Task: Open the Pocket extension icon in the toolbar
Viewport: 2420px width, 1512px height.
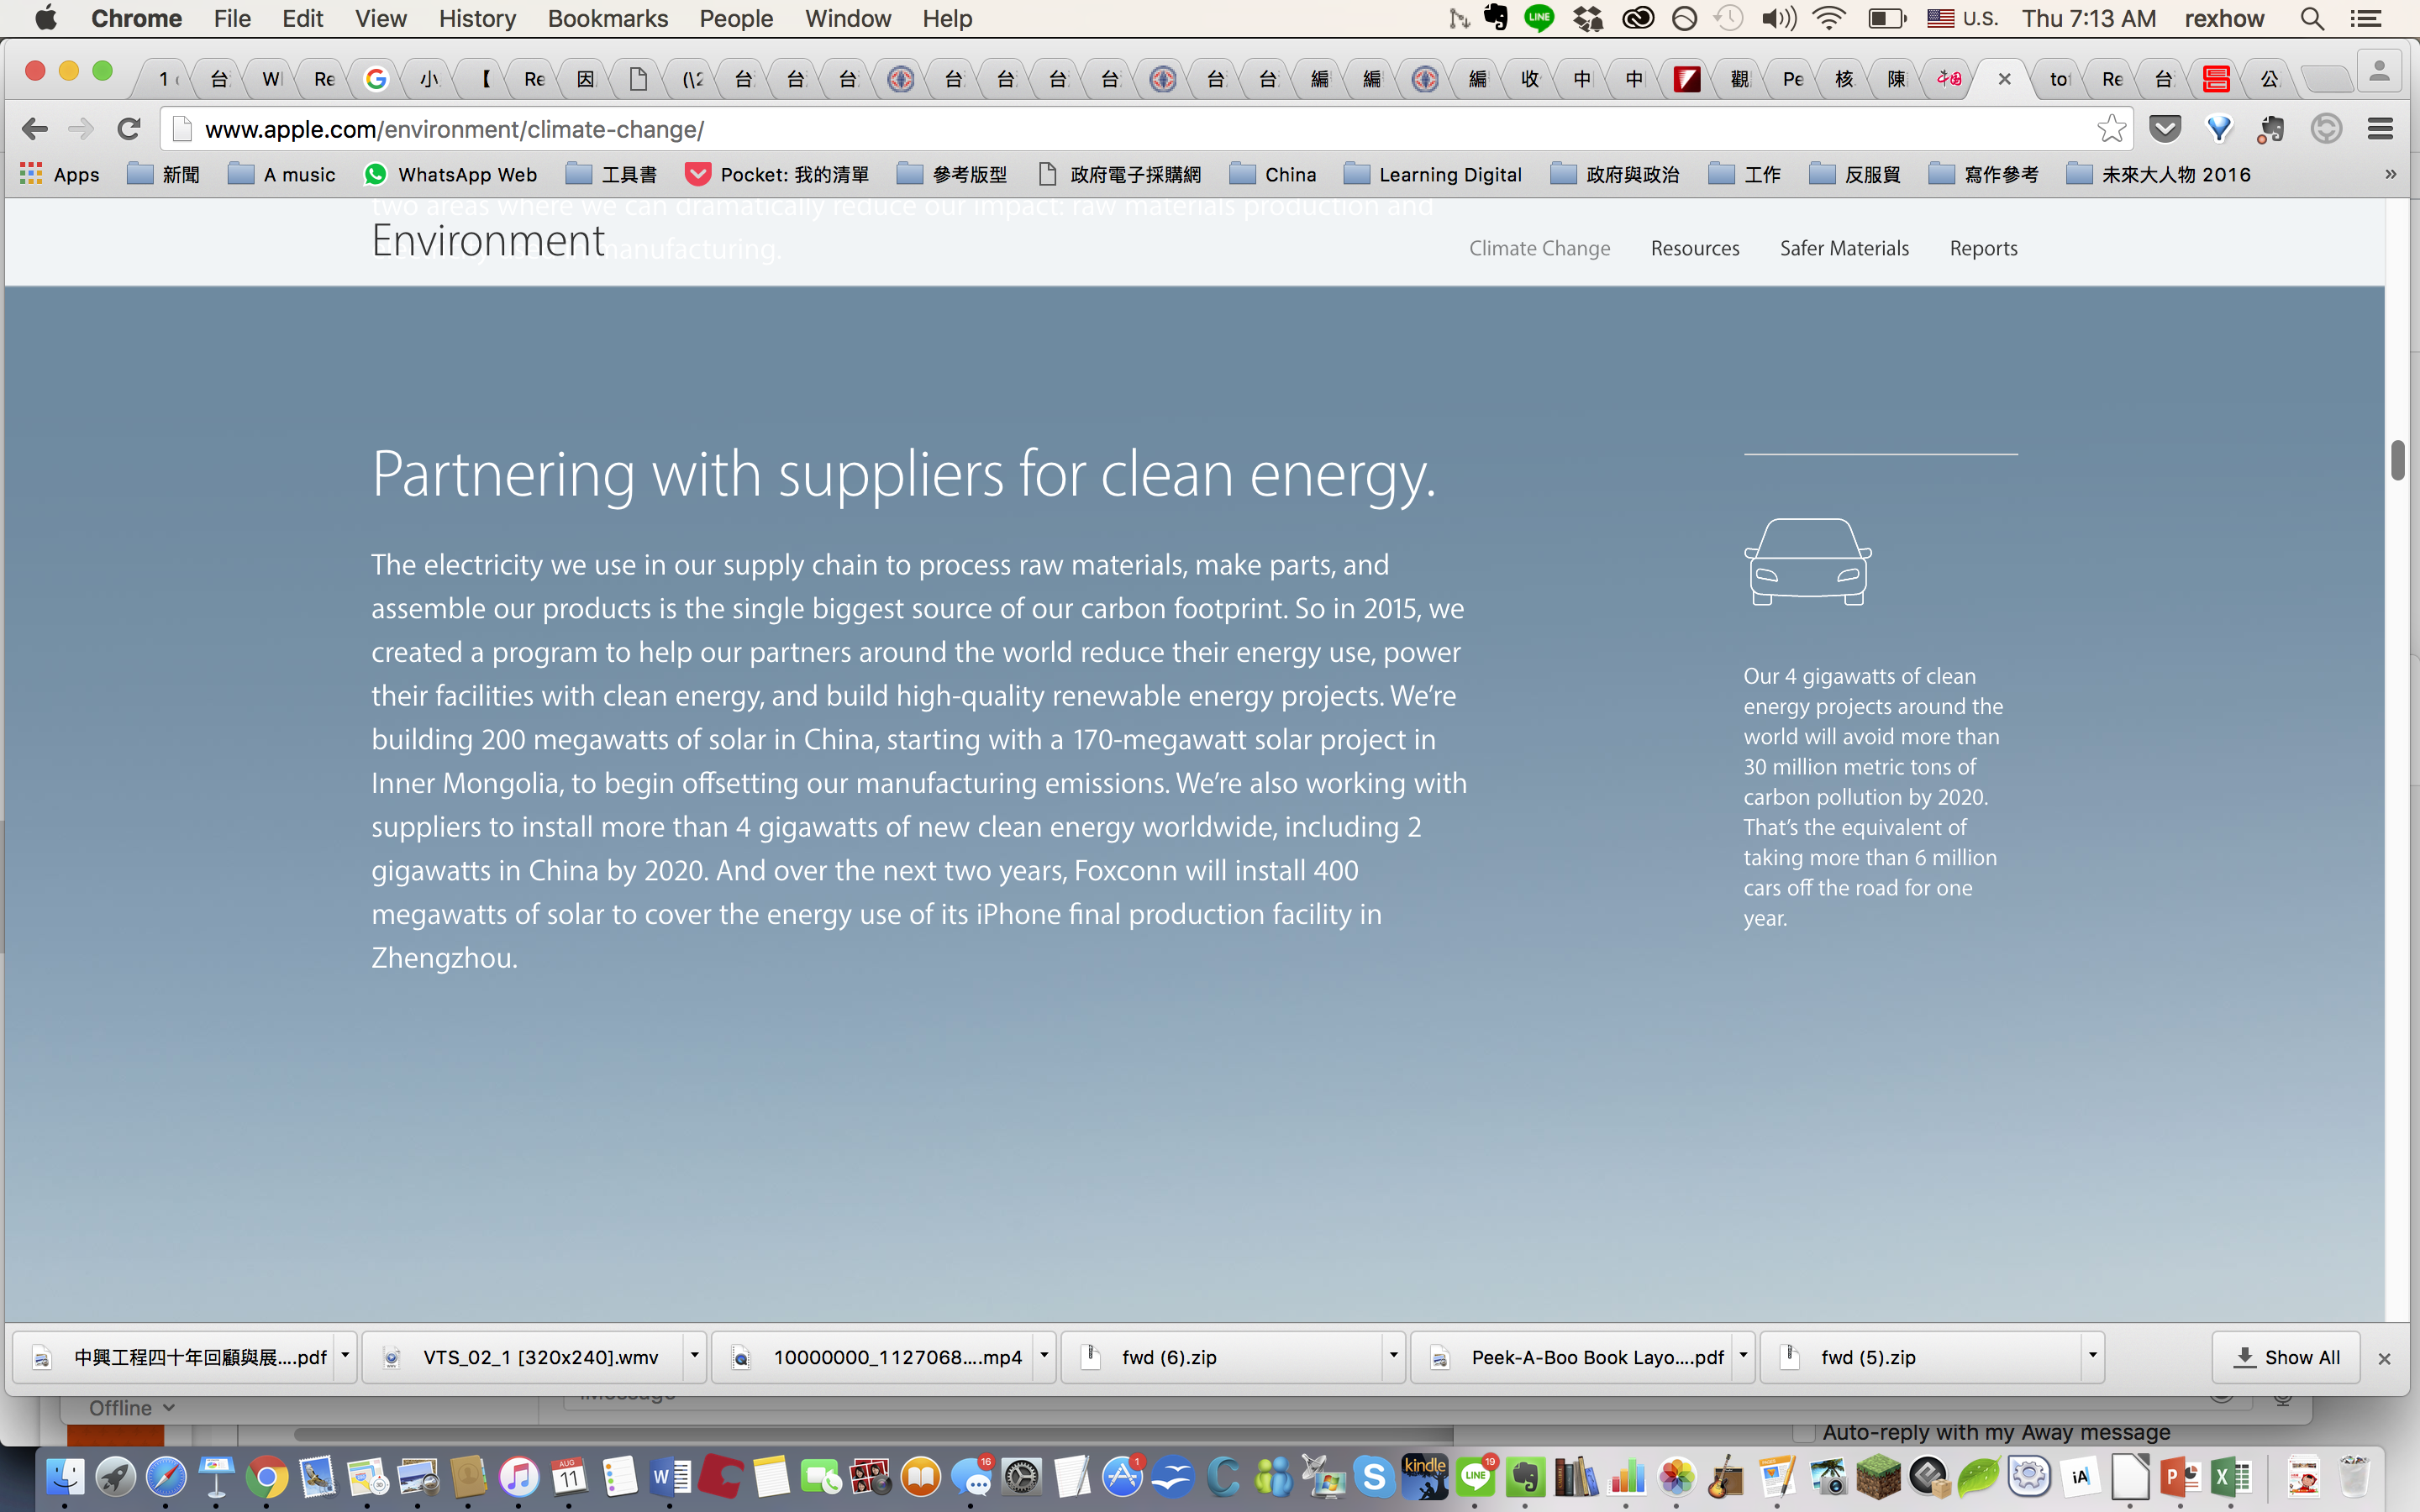Action: click(2165, 129)
